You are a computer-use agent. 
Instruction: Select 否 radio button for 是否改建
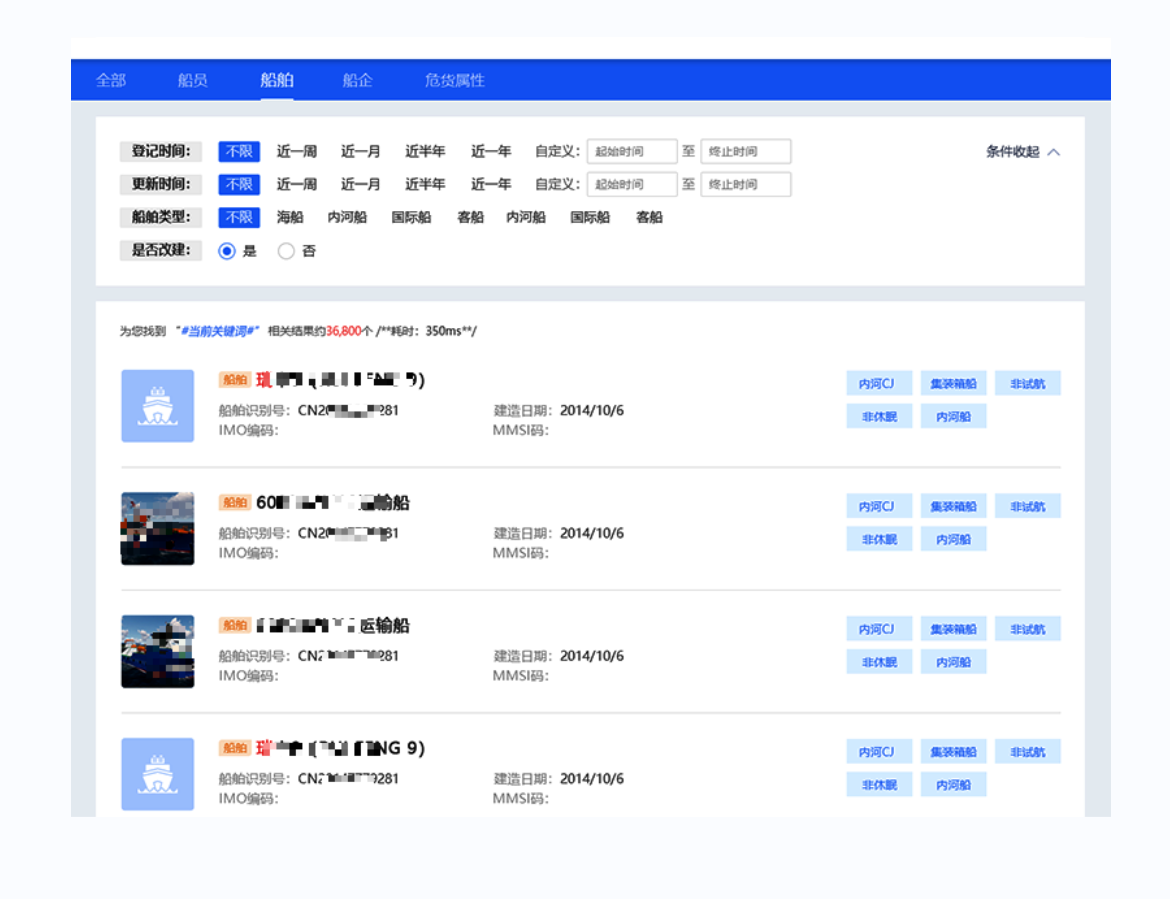[x=286, y=252]
